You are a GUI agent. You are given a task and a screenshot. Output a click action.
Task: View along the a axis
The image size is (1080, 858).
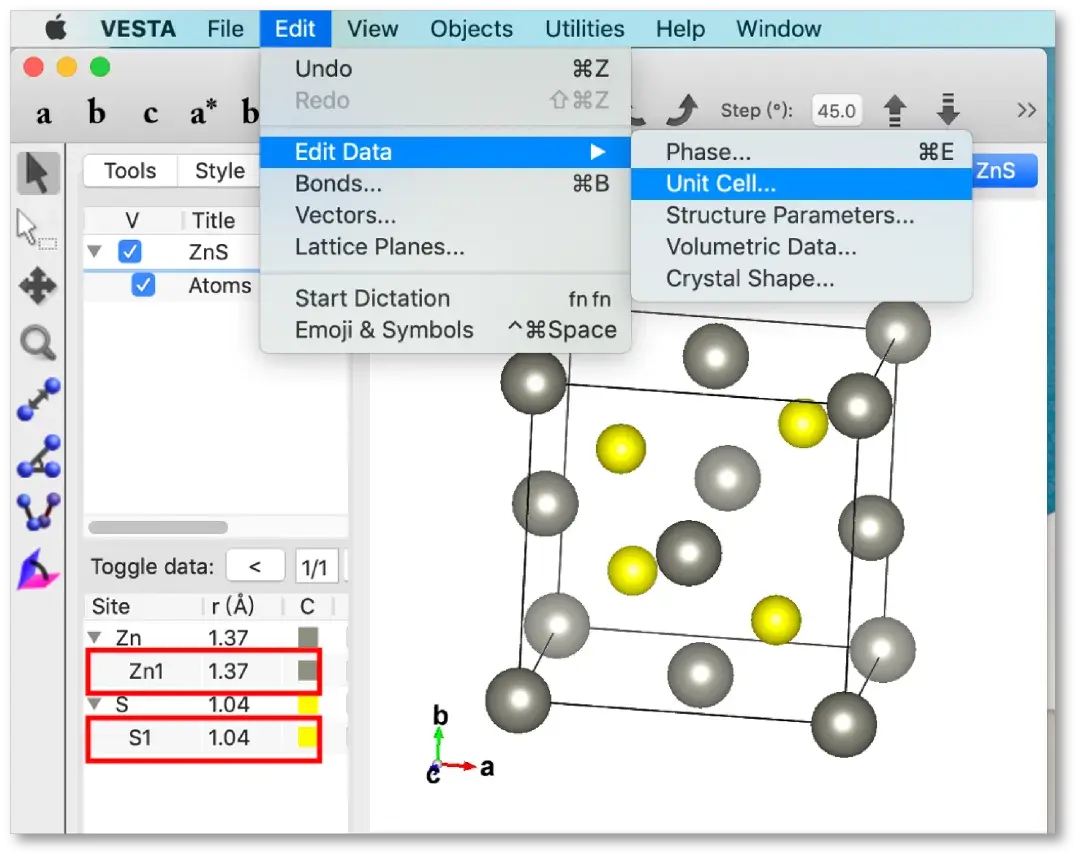point(43,114)
